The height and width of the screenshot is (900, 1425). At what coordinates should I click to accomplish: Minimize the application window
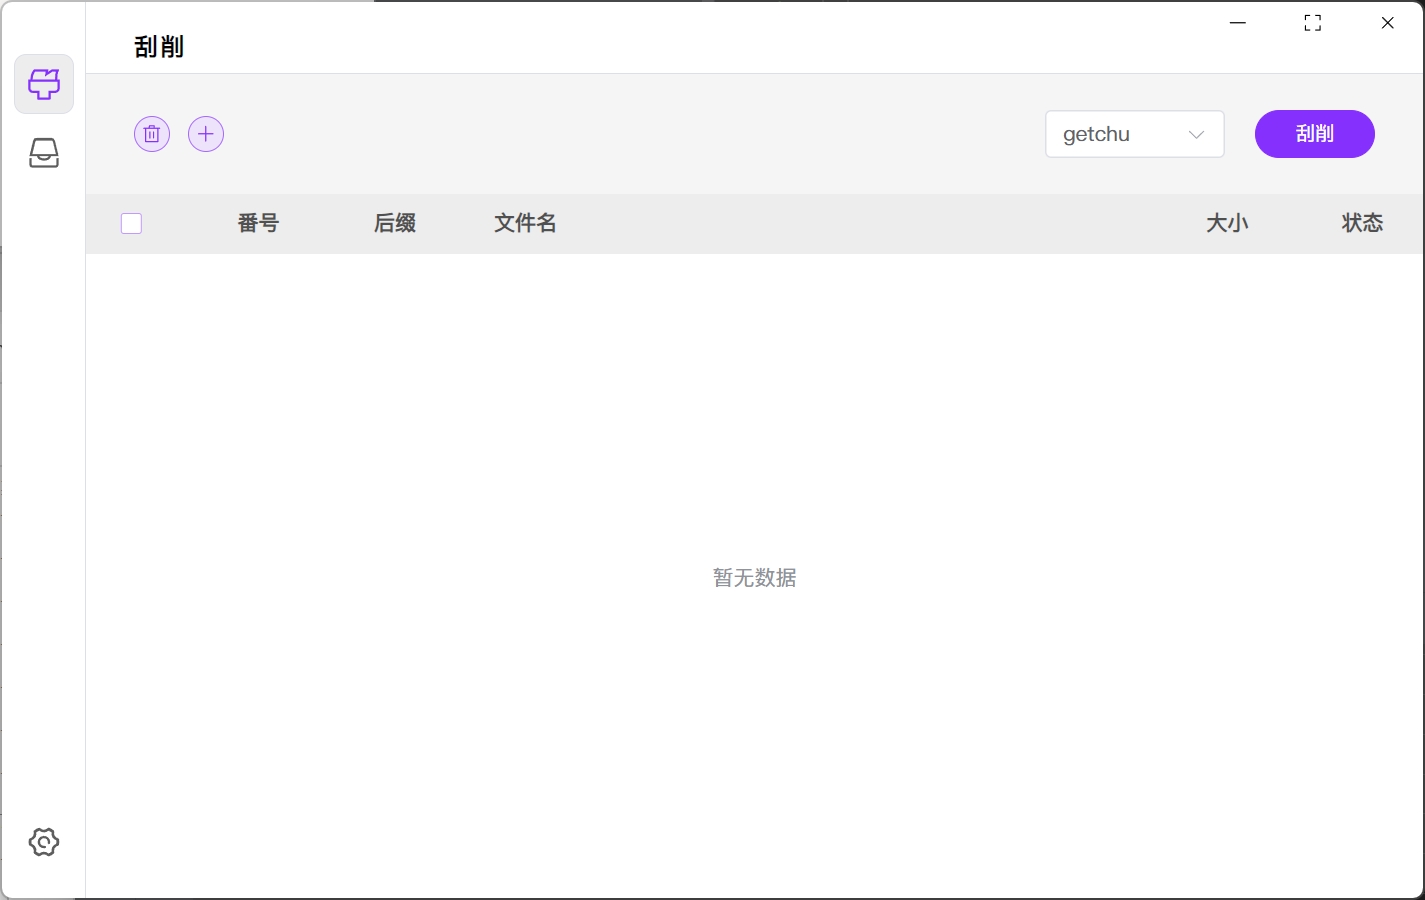1238,23
